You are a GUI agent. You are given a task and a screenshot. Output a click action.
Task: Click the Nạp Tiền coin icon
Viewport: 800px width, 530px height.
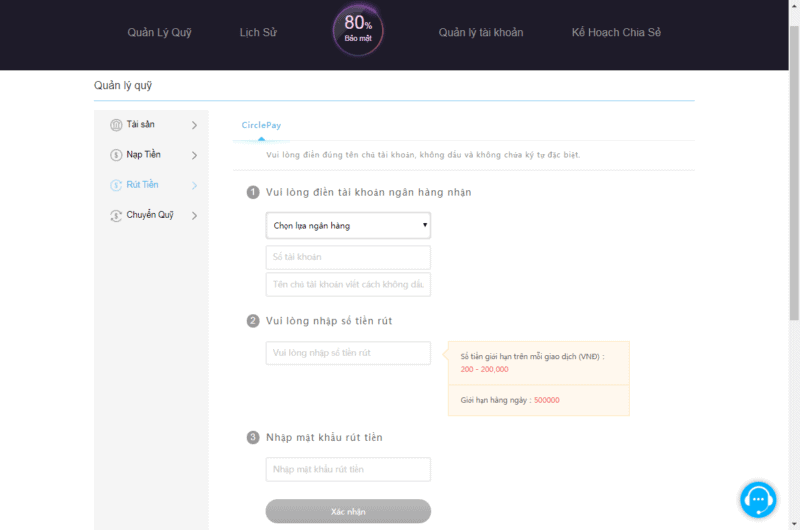pyautogui.click(x=116, y=155)
